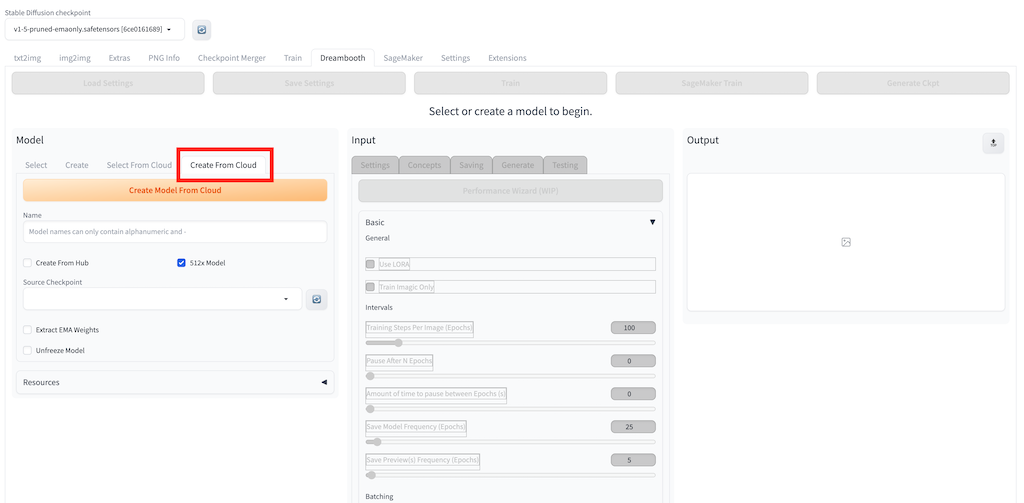Refresh the Stable Diffusion checkpoint list
Screen dimensions: 1024x503
point(201,30)
